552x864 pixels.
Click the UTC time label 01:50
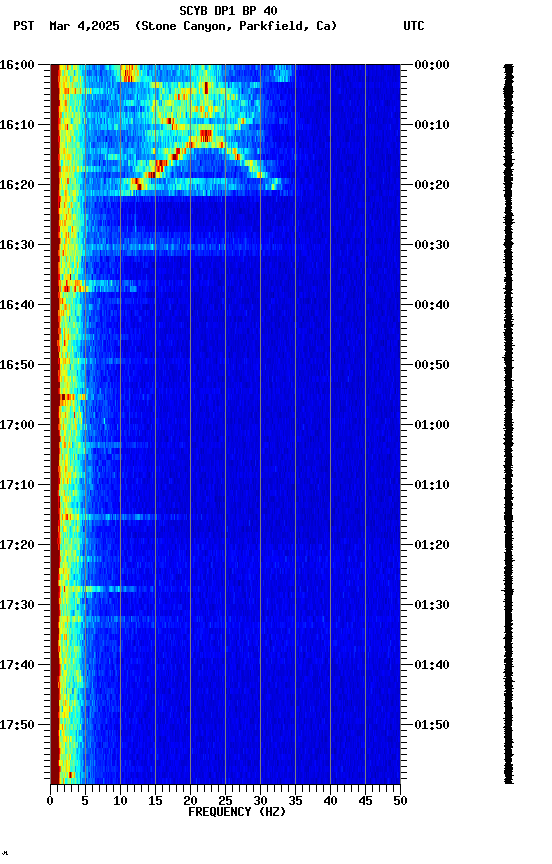pyautogui.click(x=432, y=725)
